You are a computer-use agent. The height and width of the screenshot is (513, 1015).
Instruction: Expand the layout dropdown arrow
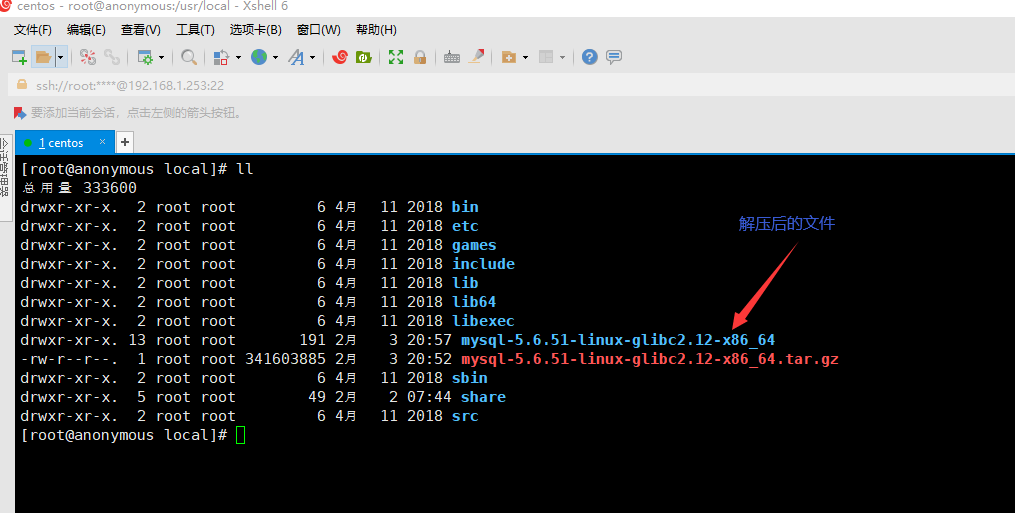coord(562,58)
